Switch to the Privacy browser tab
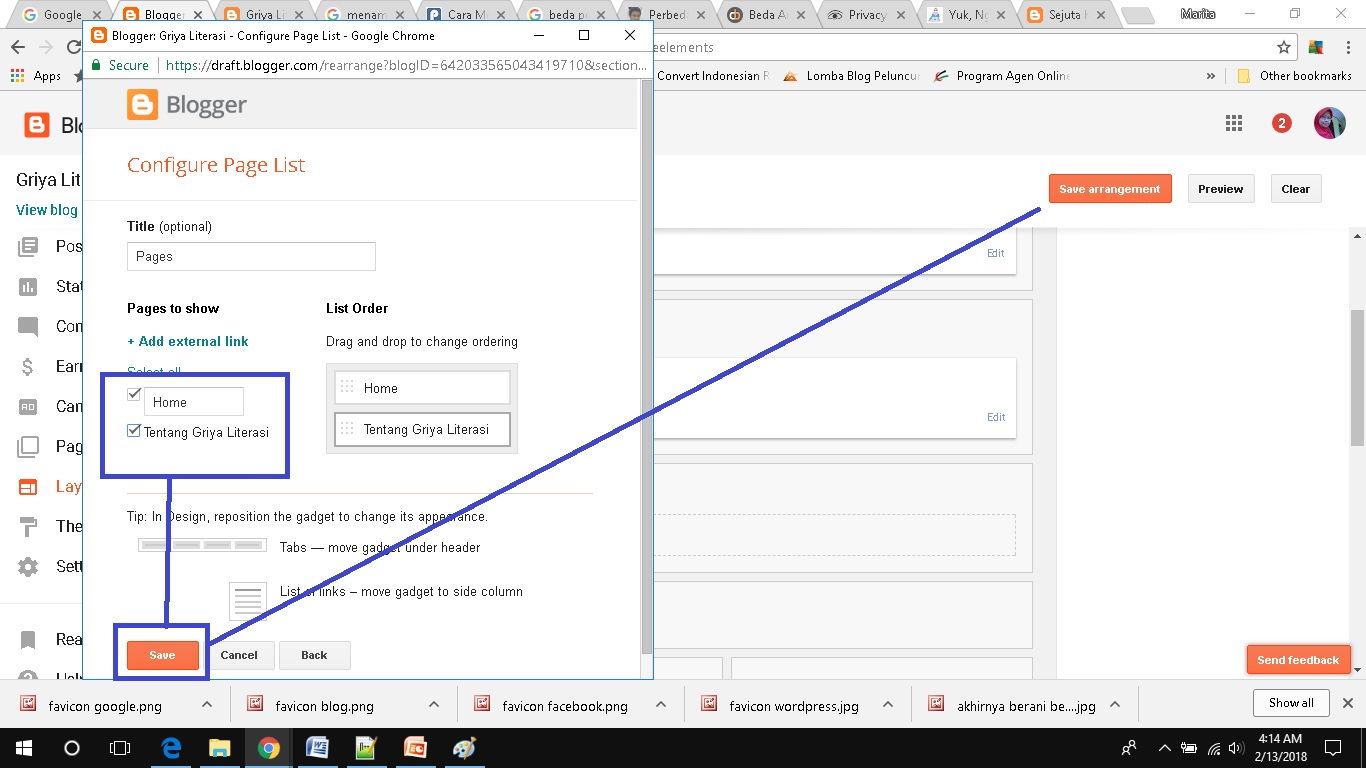This screenshot has height=768, width=1366. pos(865,15)
